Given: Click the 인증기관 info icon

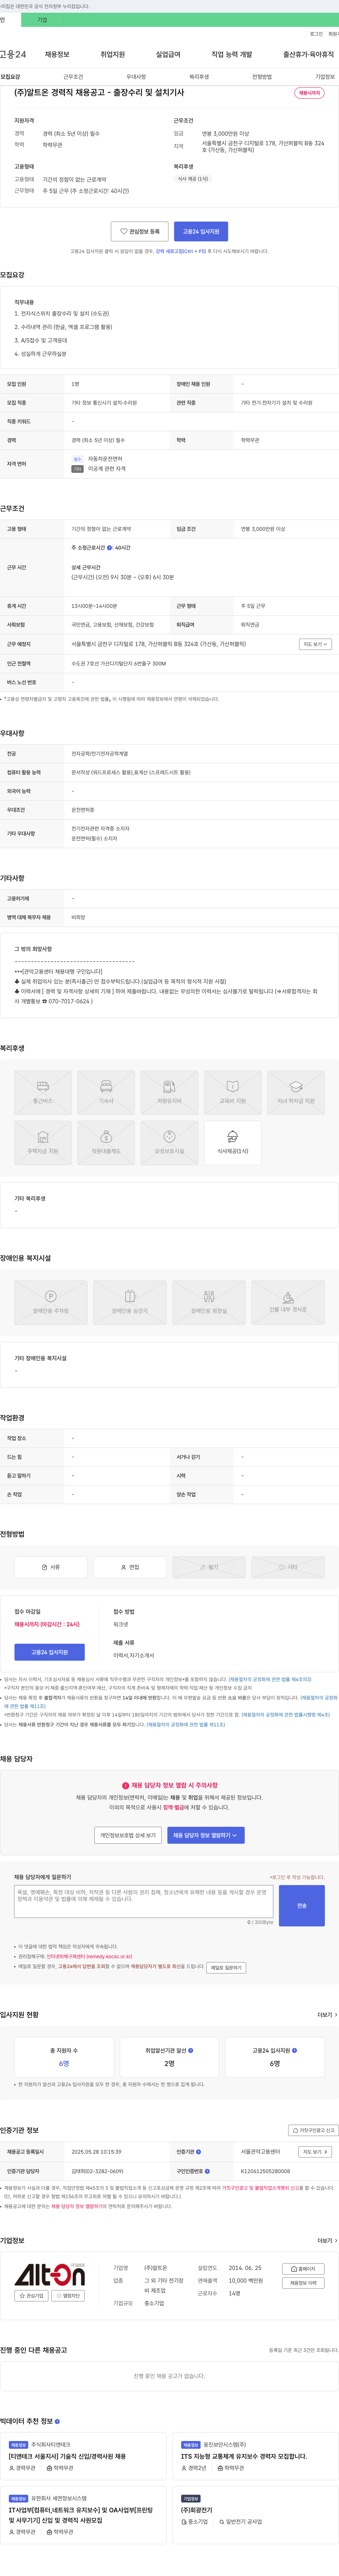Looking at the screenshot, I should click(198, 2152).
